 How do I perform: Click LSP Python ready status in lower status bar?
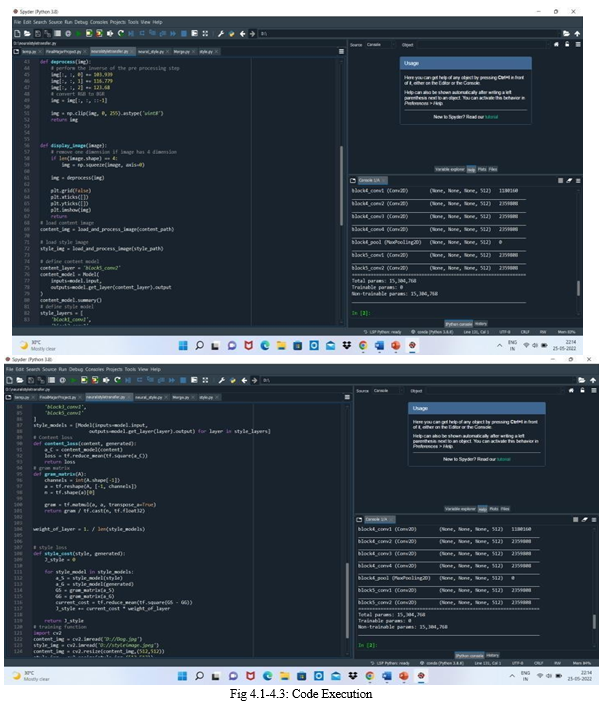[390, 663]
